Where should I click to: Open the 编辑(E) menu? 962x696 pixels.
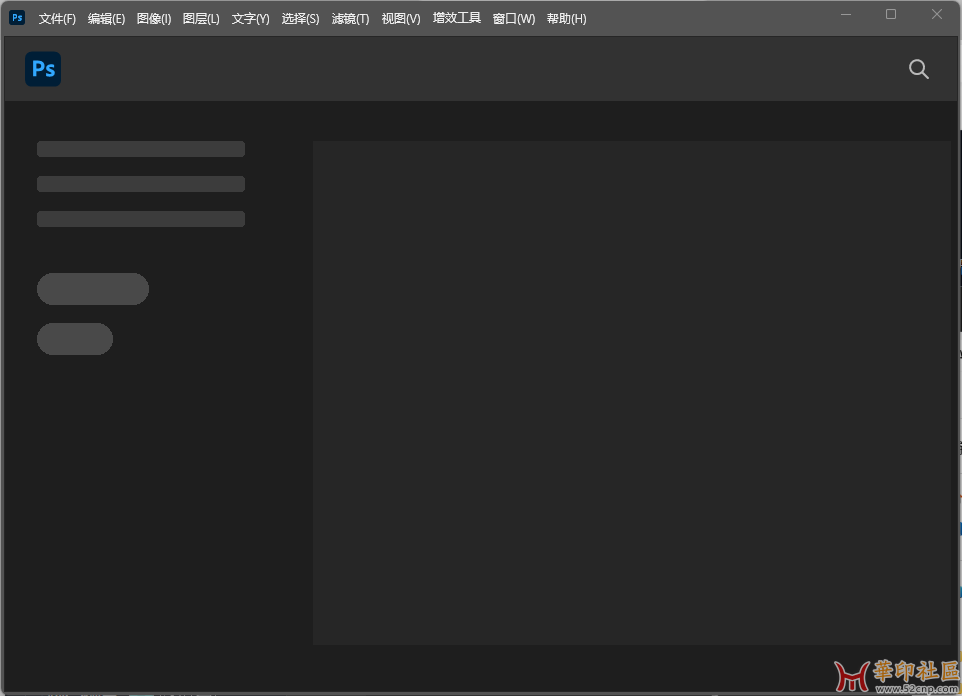106,18
